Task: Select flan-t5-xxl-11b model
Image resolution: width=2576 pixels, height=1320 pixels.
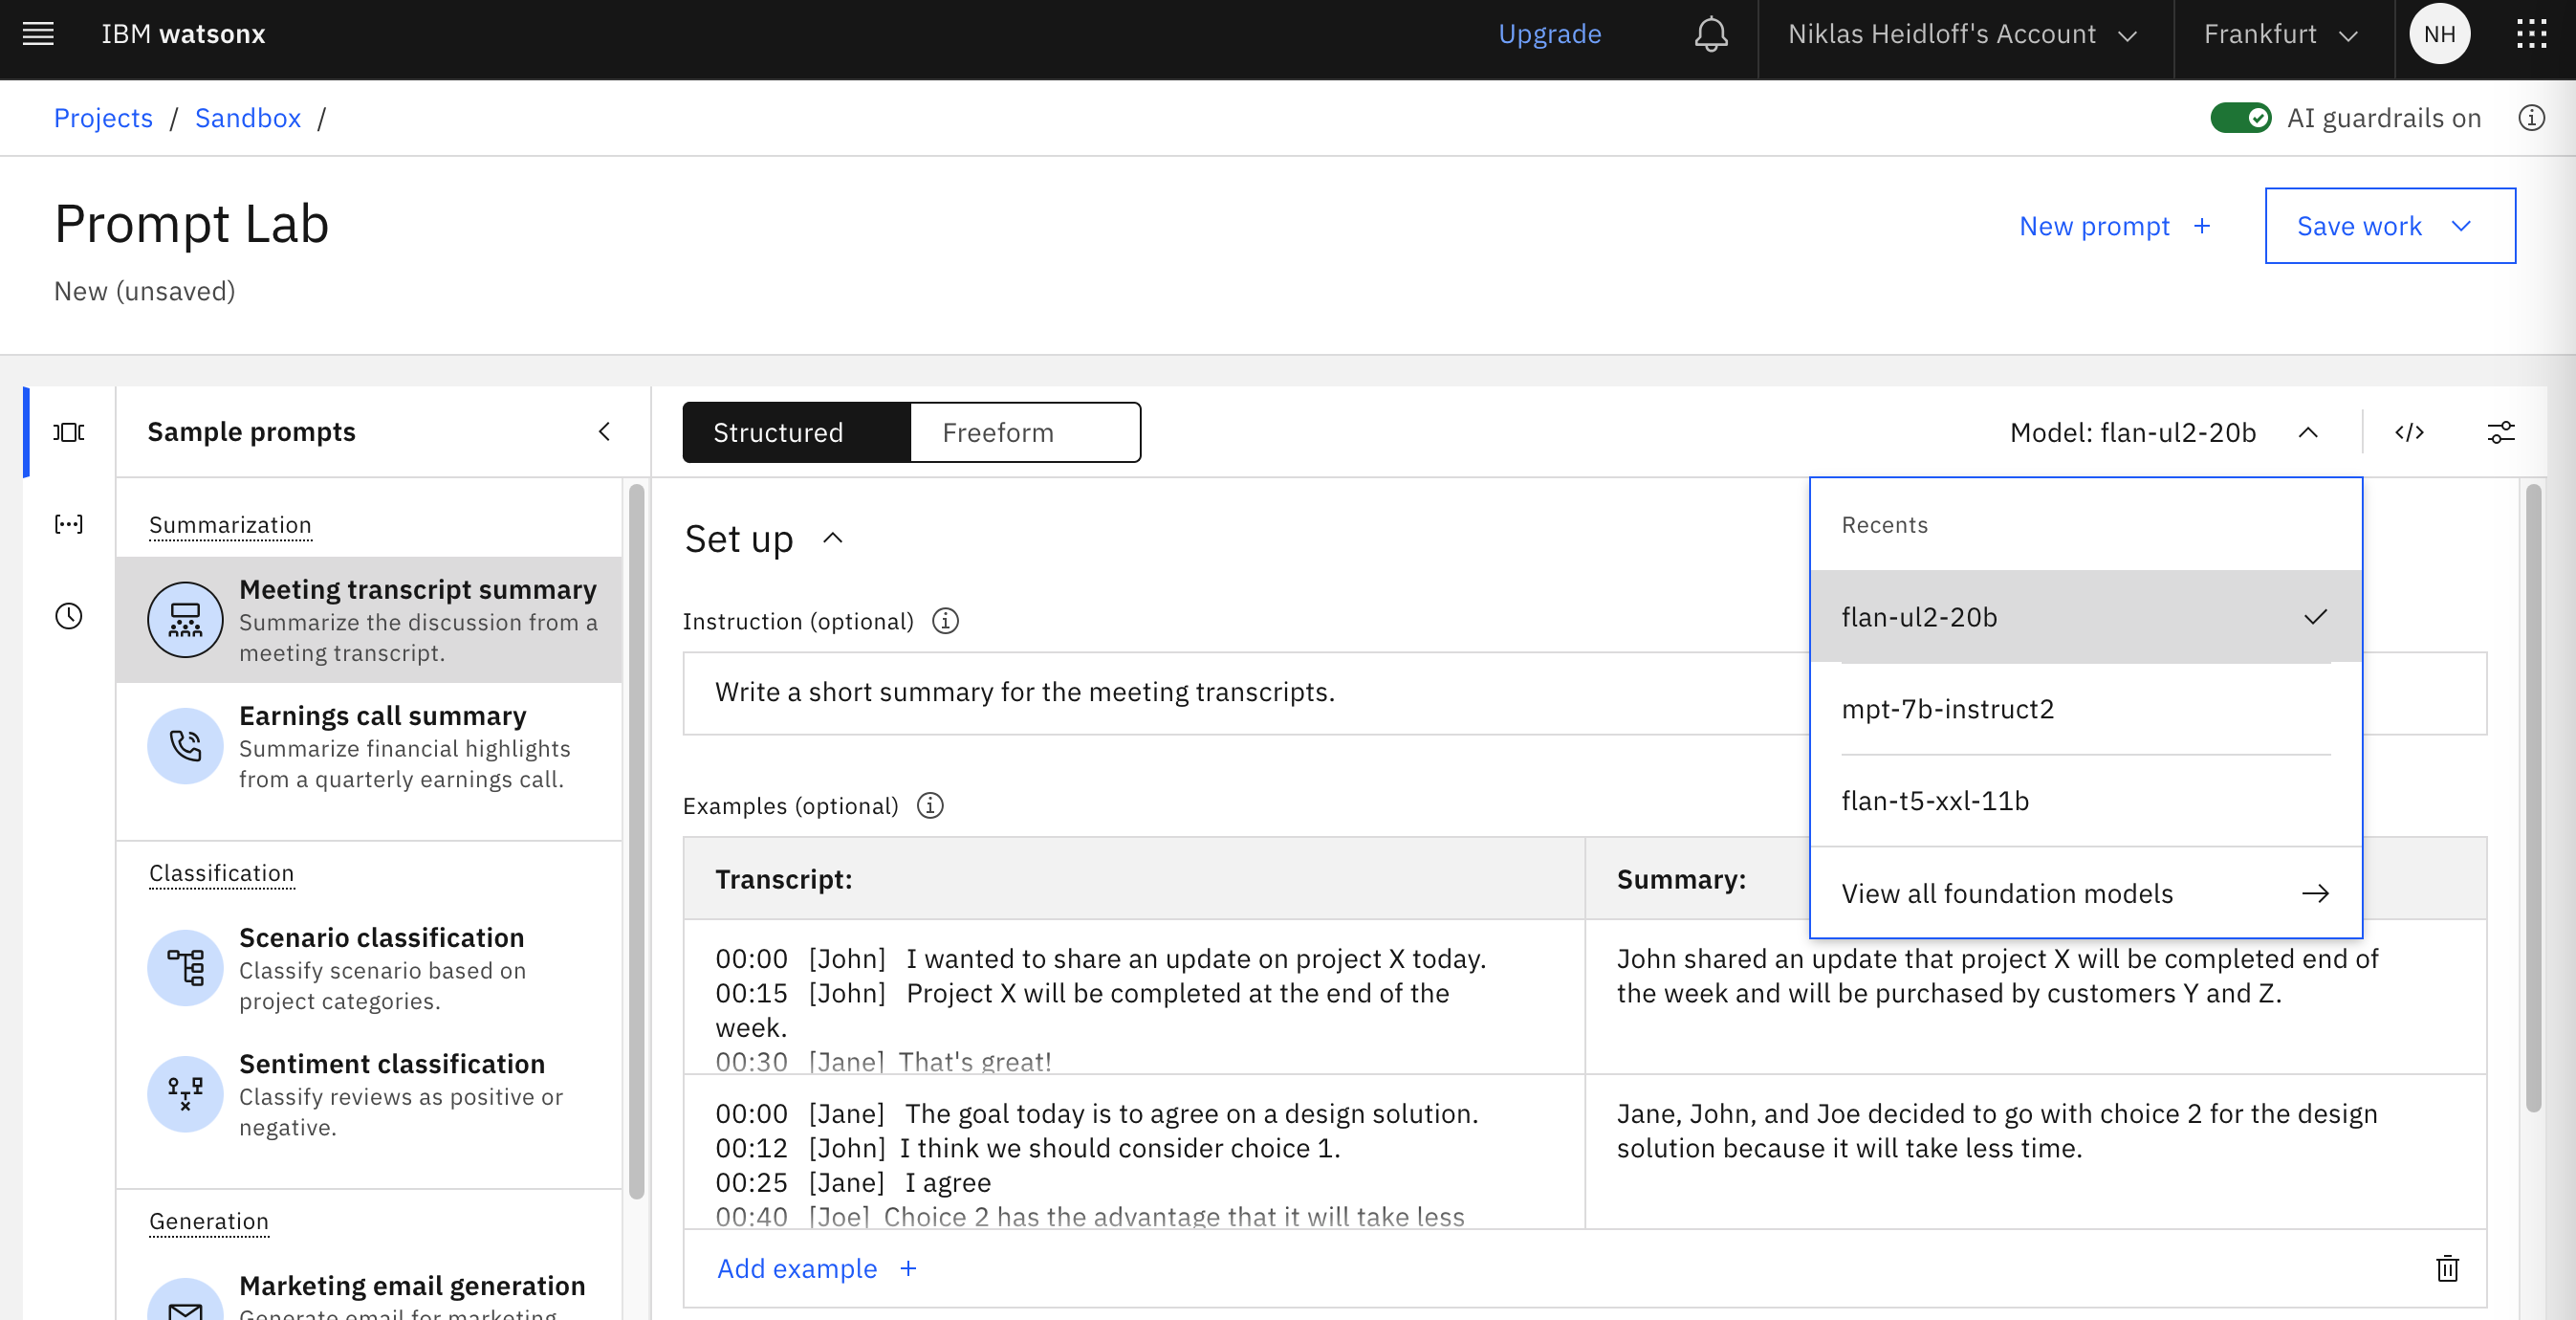Action: (2085, 801)
